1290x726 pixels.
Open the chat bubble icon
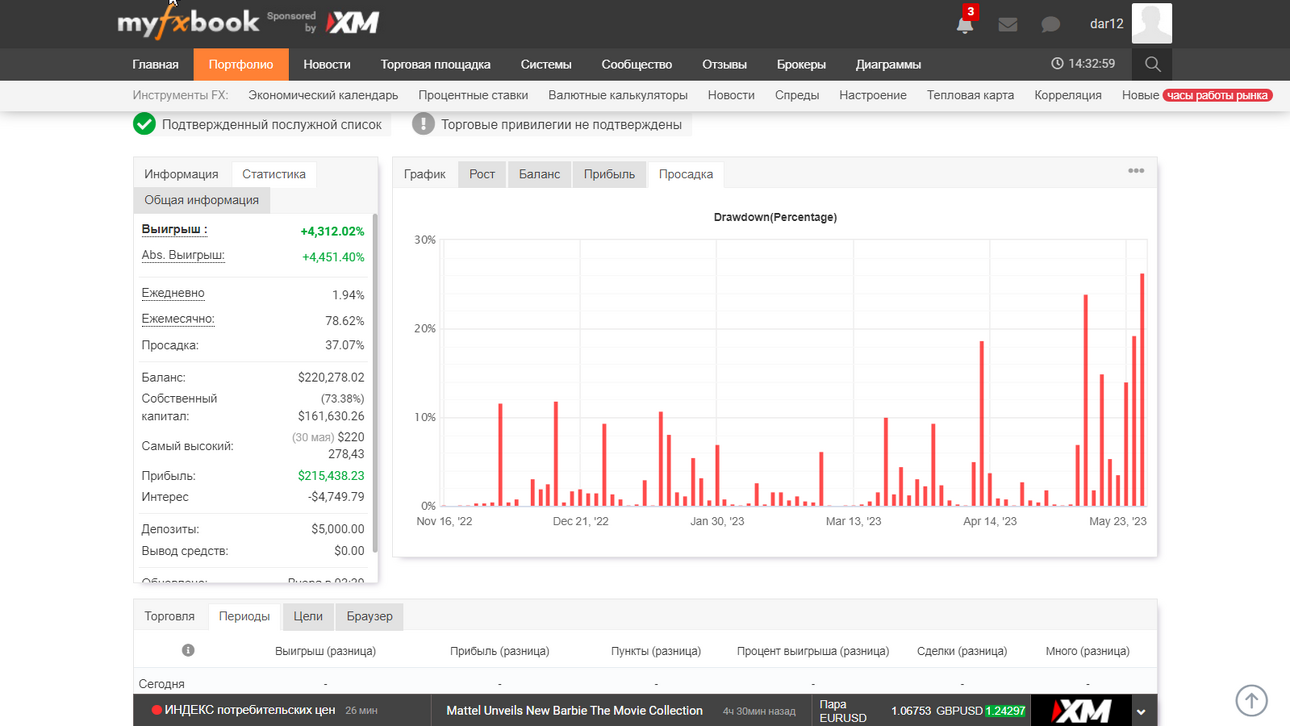pos(1050,24)
